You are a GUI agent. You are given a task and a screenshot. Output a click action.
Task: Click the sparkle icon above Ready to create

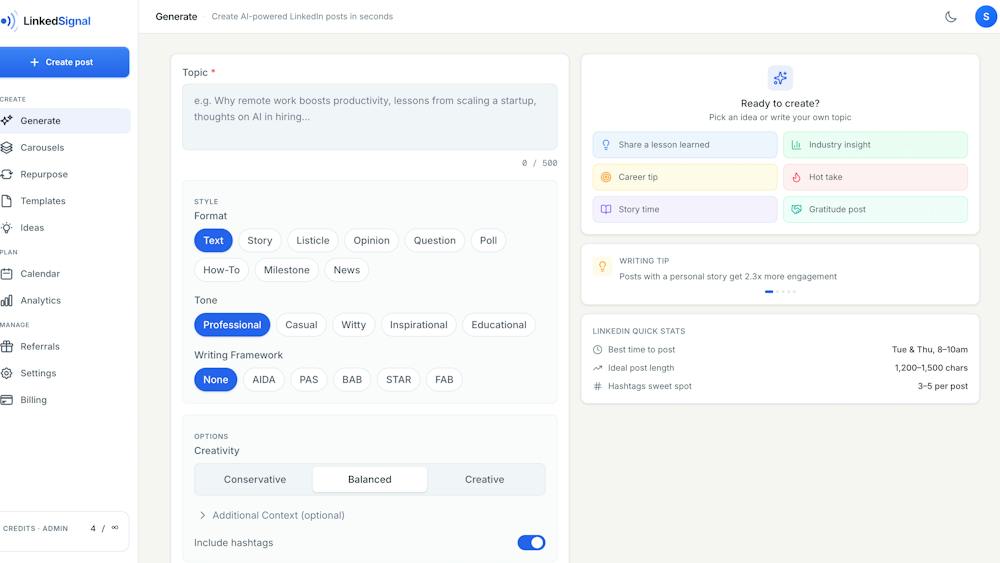pyautogui.click(x=780, y=78)
